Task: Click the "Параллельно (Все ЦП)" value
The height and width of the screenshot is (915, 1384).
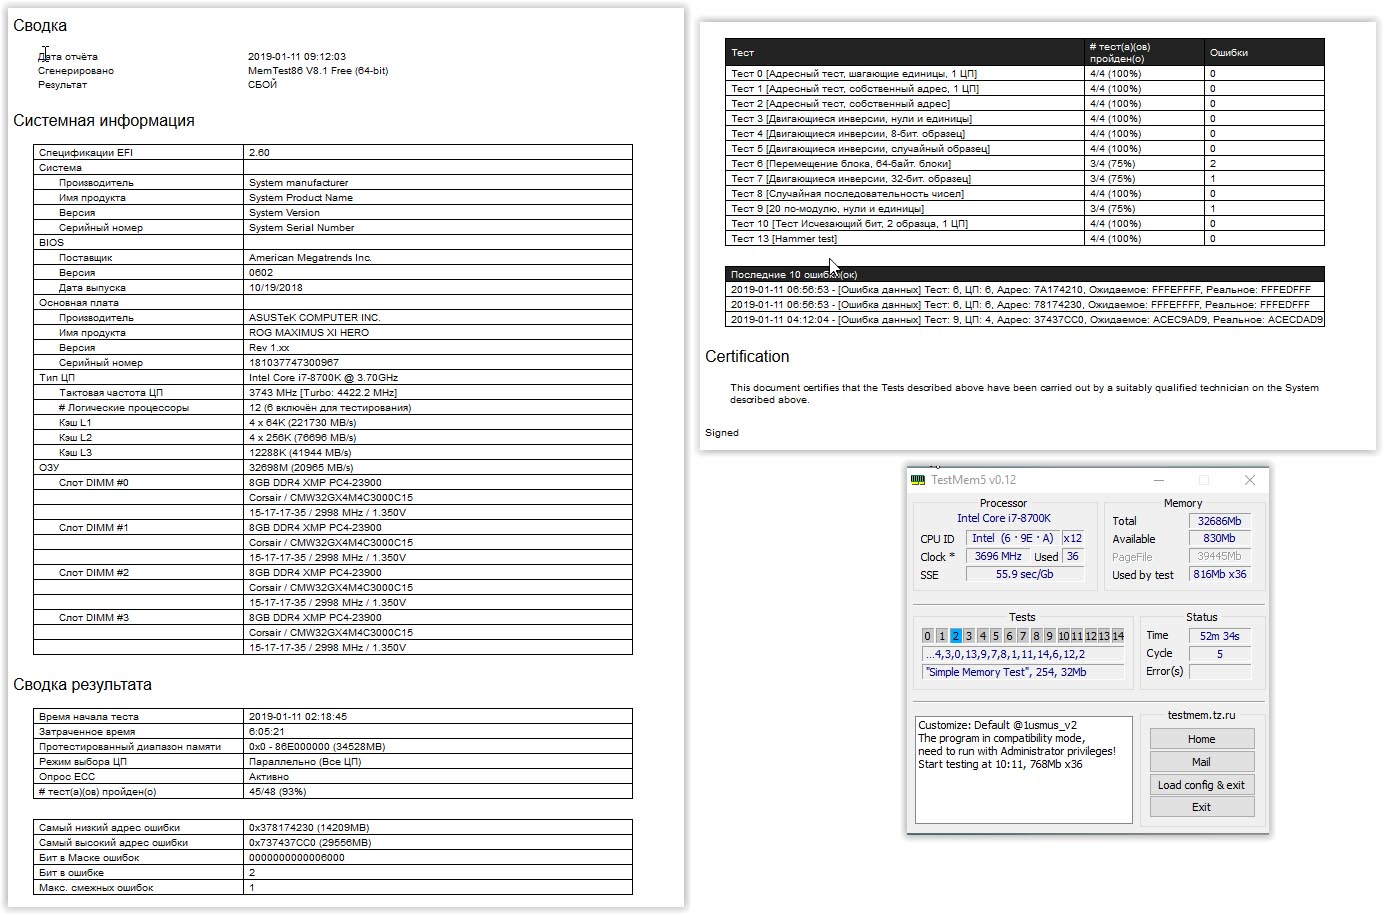Action: pos(307,762)
